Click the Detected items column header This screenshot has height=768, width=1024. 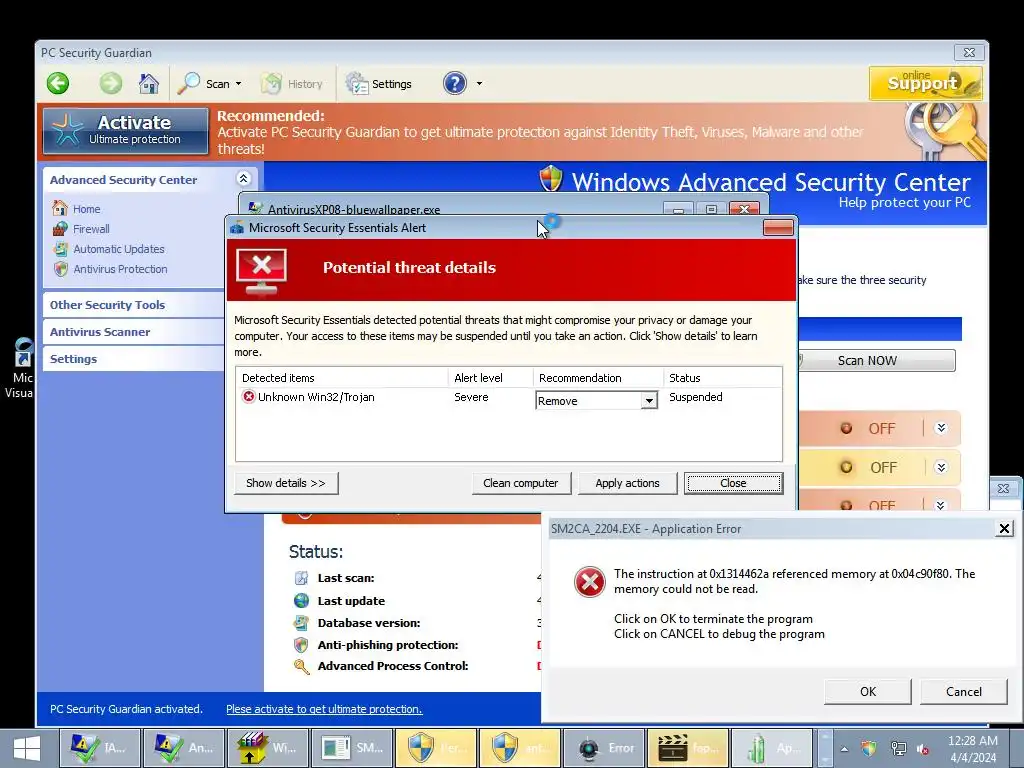[342, 378]
